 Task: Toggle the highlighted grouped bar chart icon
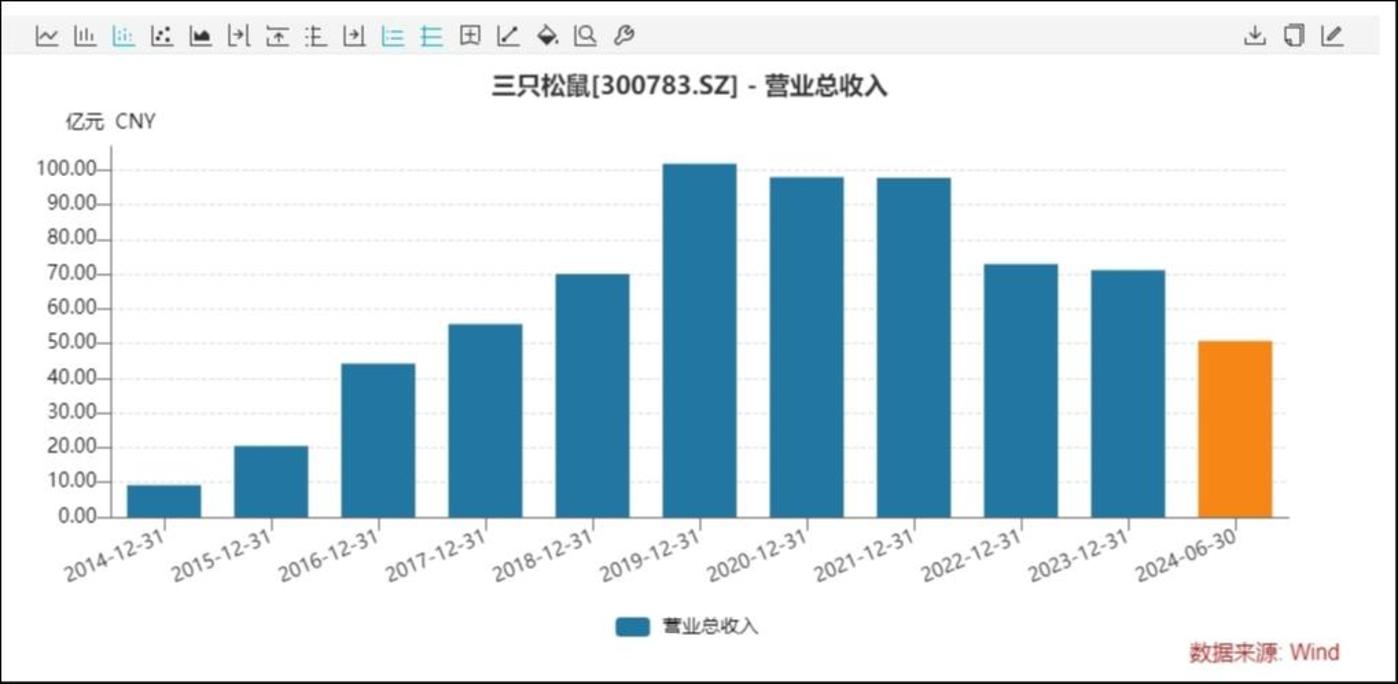[x=124, y=36]
